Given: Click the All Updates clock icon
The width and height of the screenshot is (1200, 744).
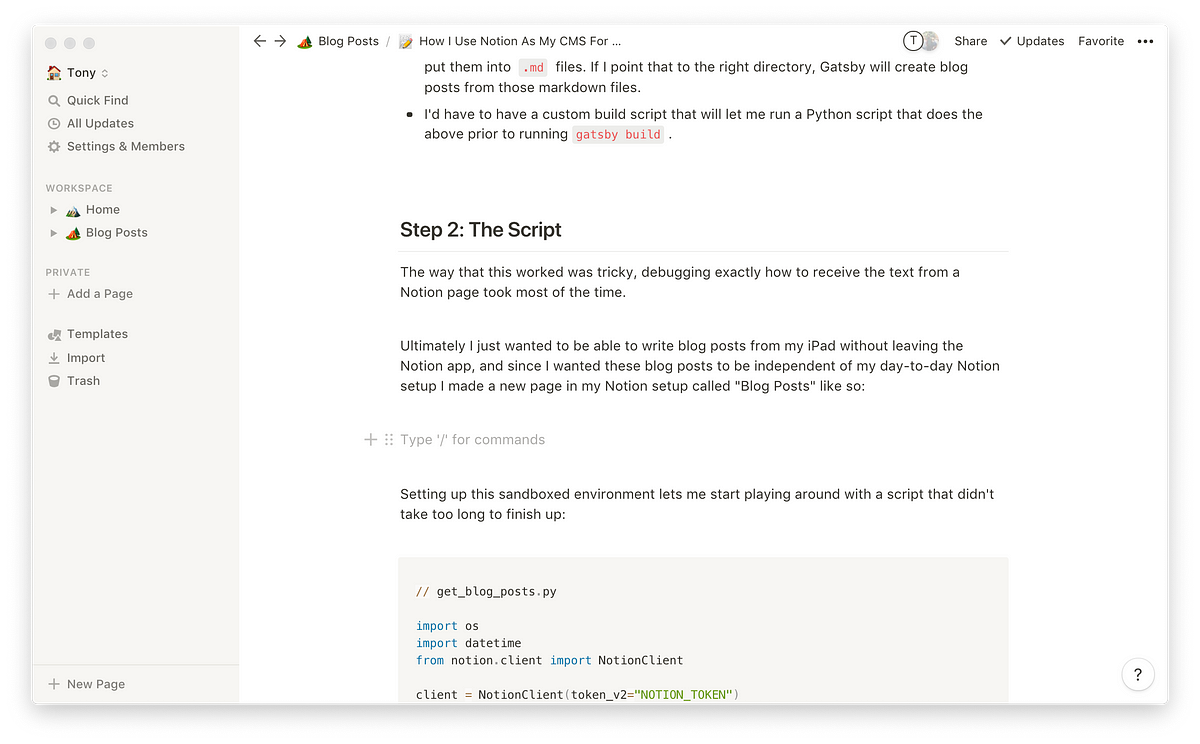Looking at the screenshot, I should click(54, 123).
